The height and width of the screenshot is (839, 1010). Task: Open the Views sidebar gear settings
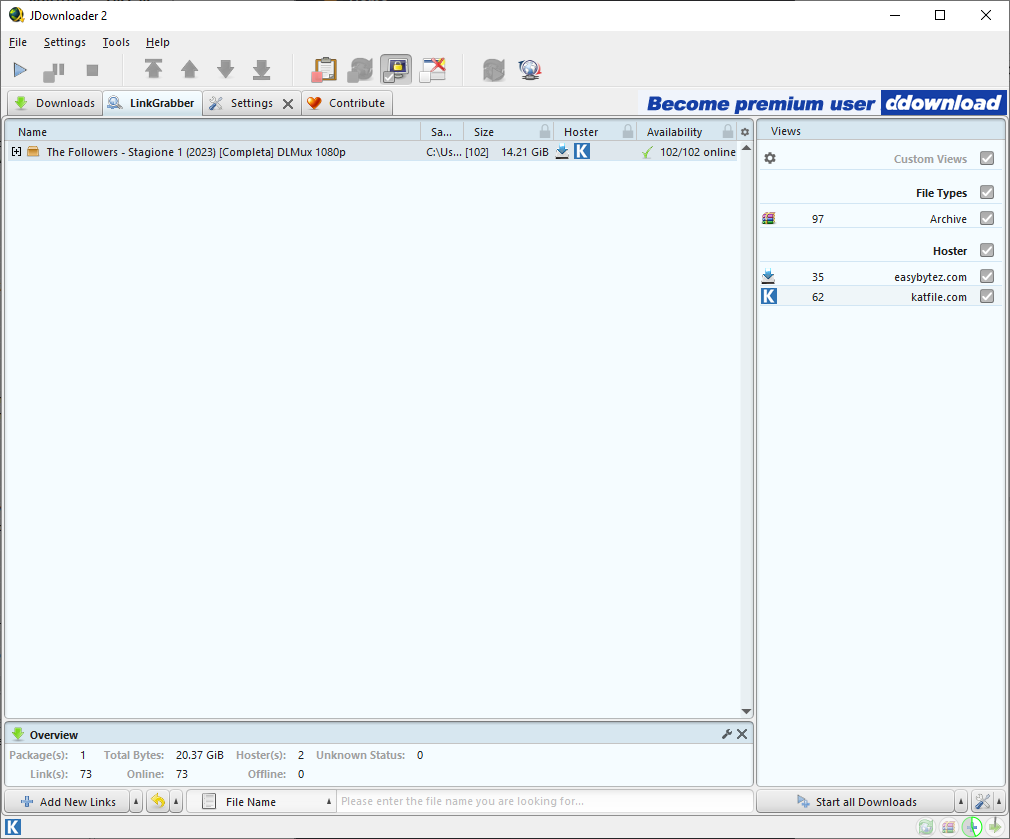pos(770,158)
